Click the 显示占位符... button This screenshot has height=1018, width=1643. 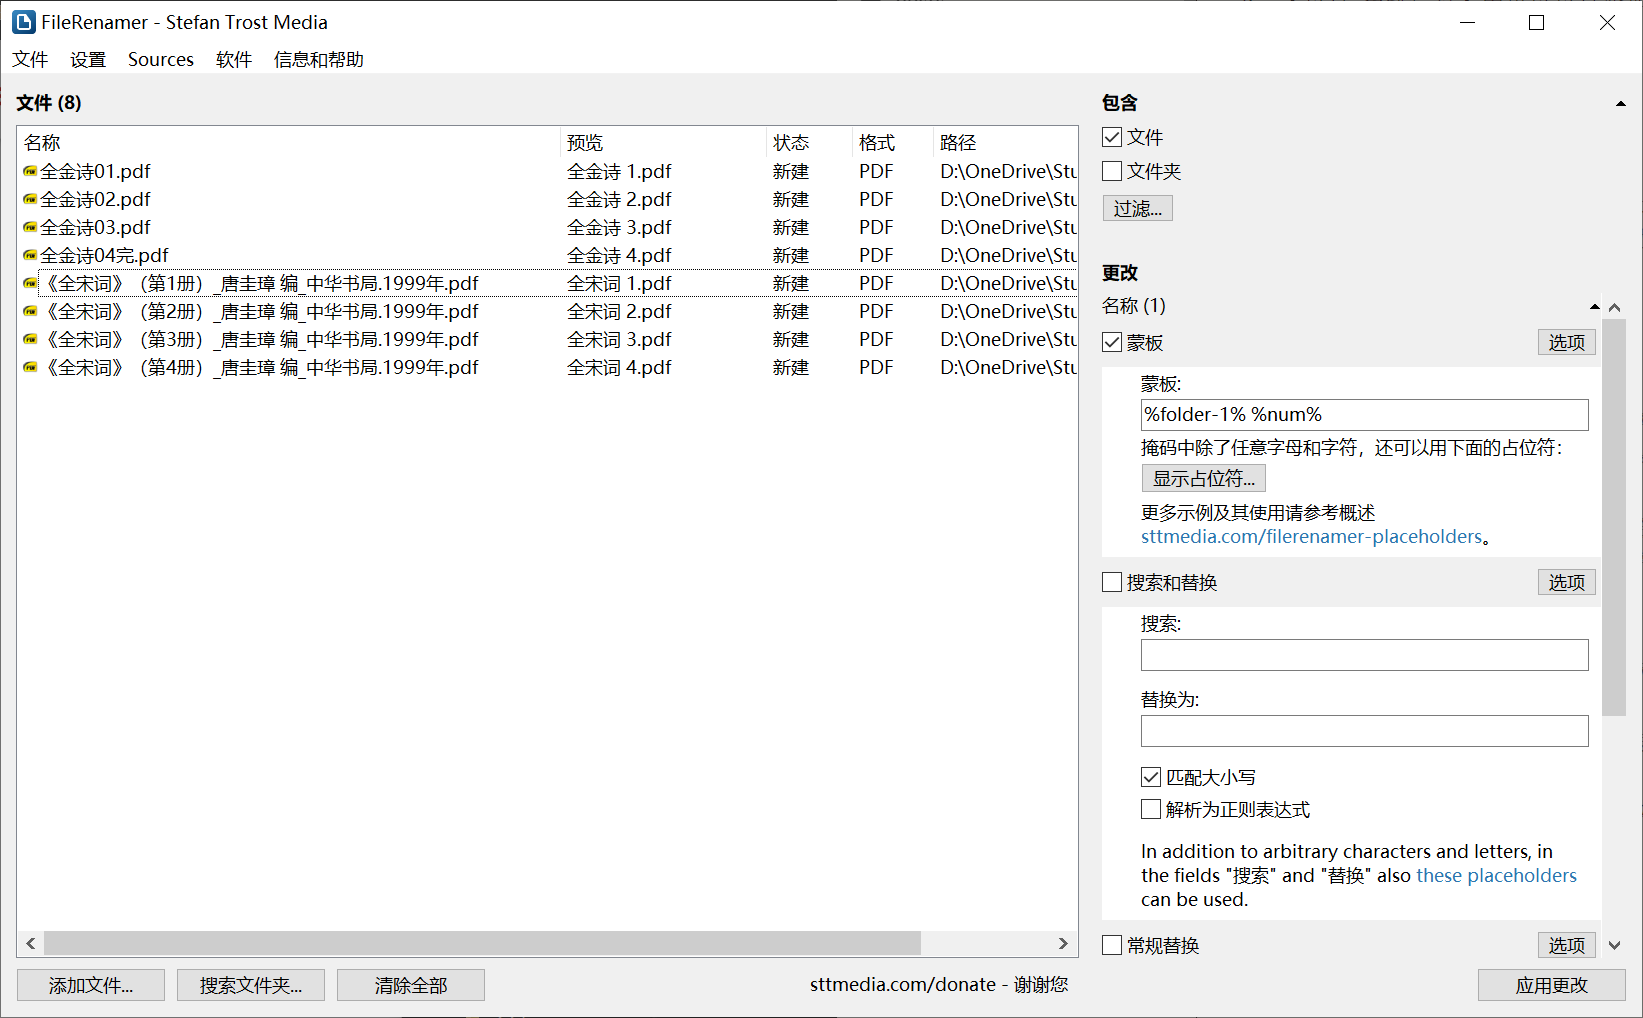(x=1204, y=478)
